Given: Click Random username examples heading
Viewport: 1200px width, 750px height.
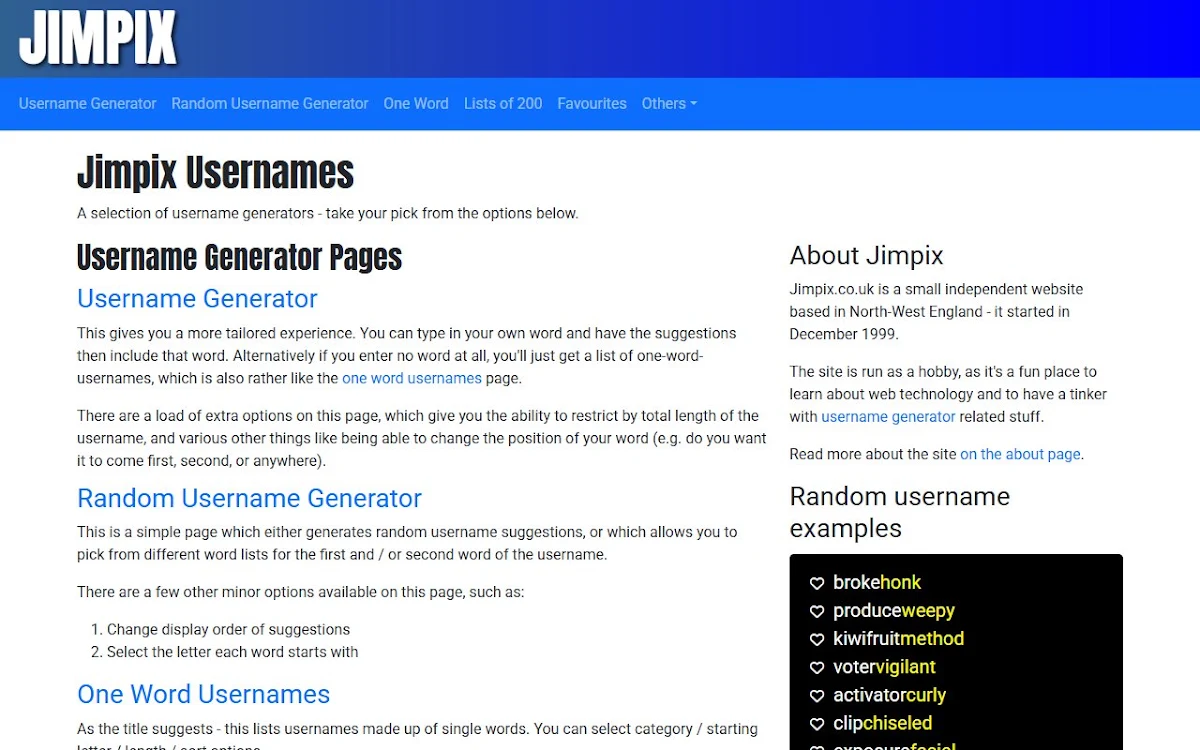Looking at the screenshot, I should coord(900,512).
